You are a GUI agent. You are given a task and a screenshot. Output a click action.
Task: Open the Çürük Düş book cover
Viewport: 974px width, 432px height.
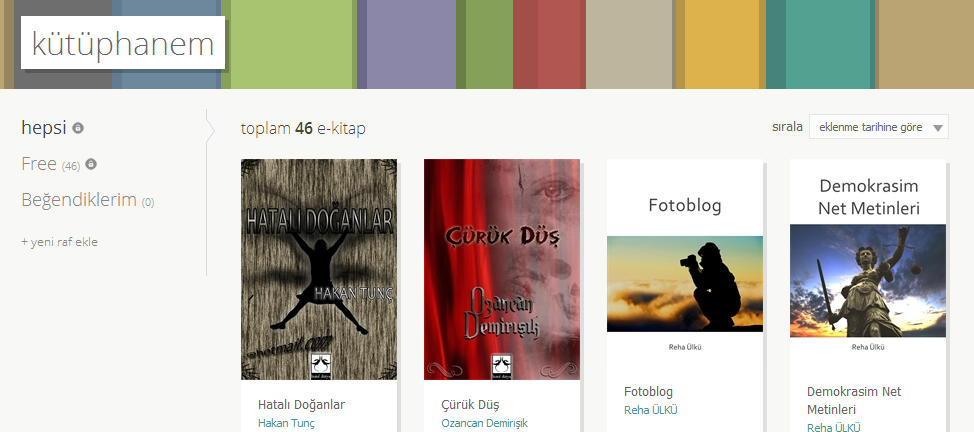(502, 269)
